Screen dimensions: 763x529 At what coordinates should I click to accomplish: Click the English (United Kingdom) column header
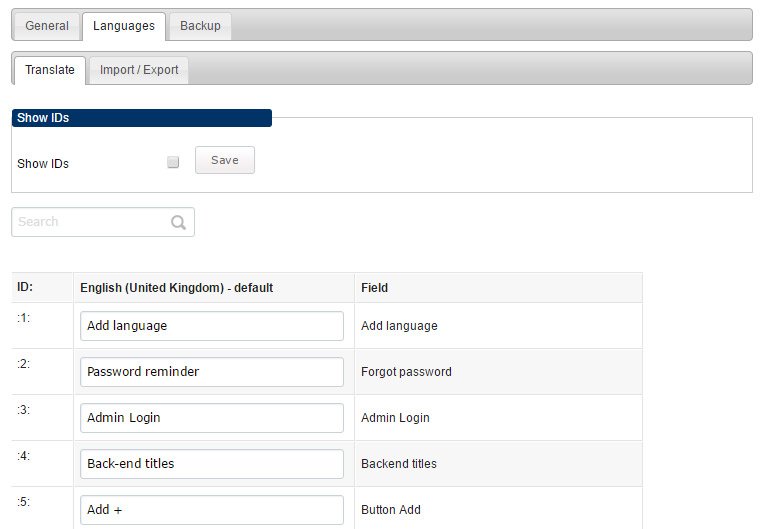(176, 288)
